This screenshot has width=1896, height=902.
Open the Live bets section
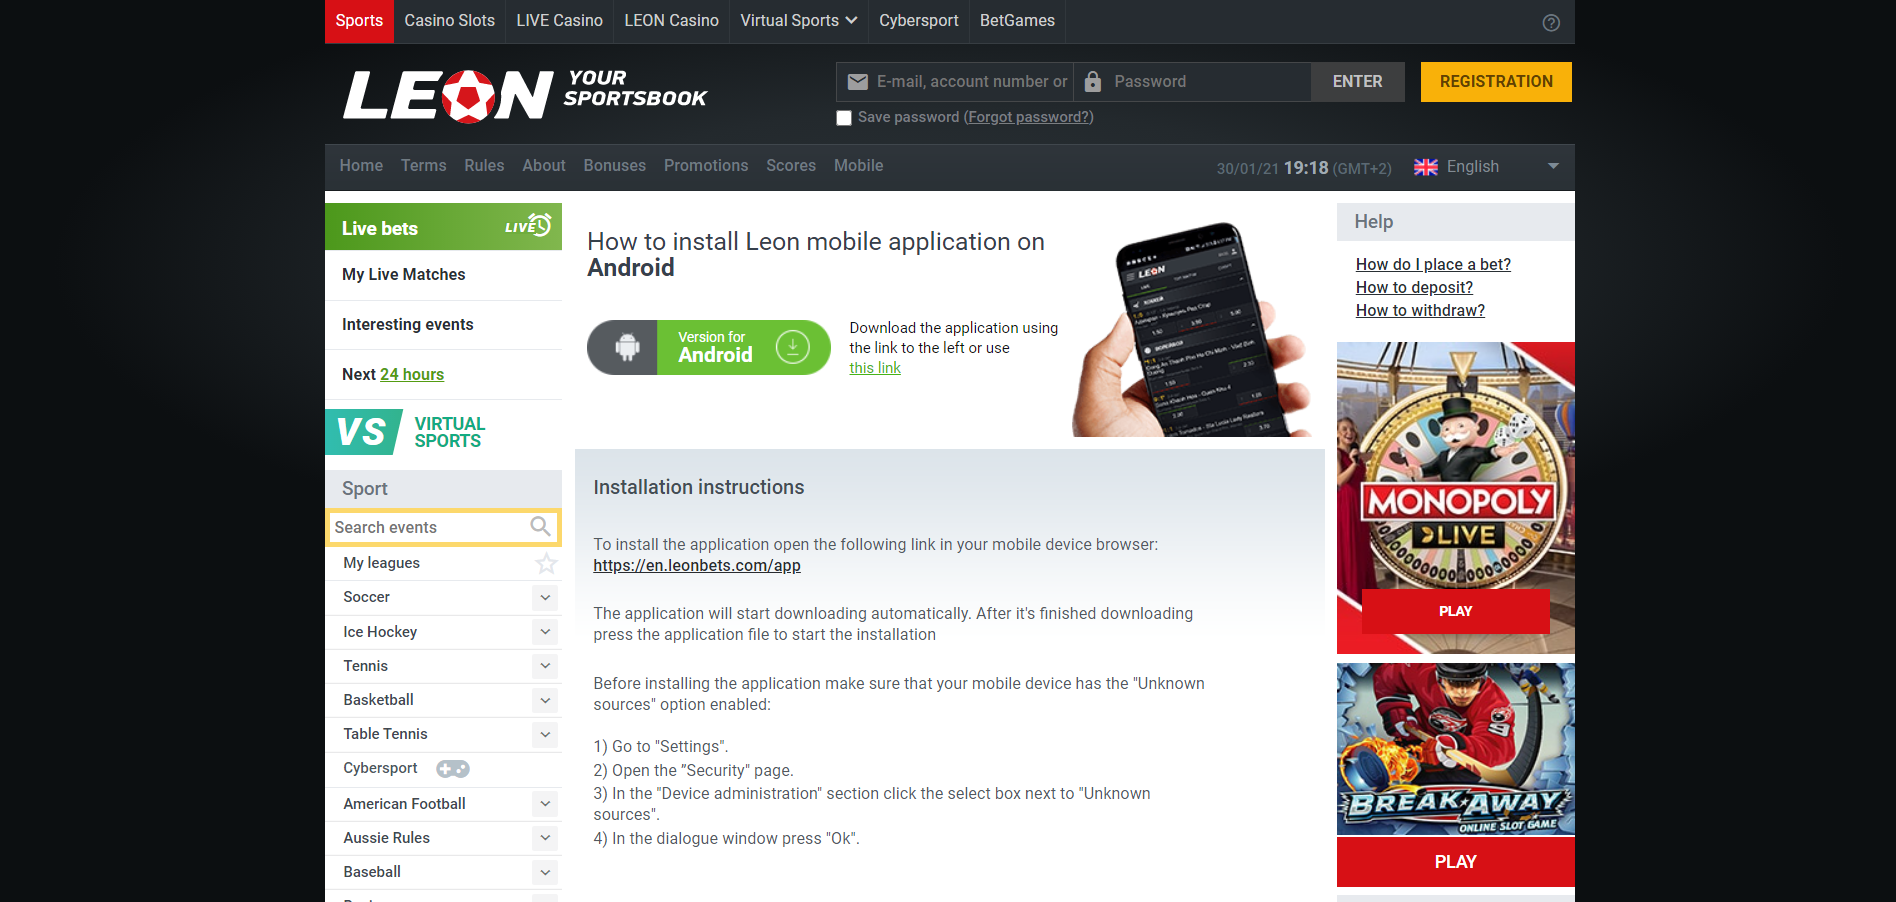point(443,227)
